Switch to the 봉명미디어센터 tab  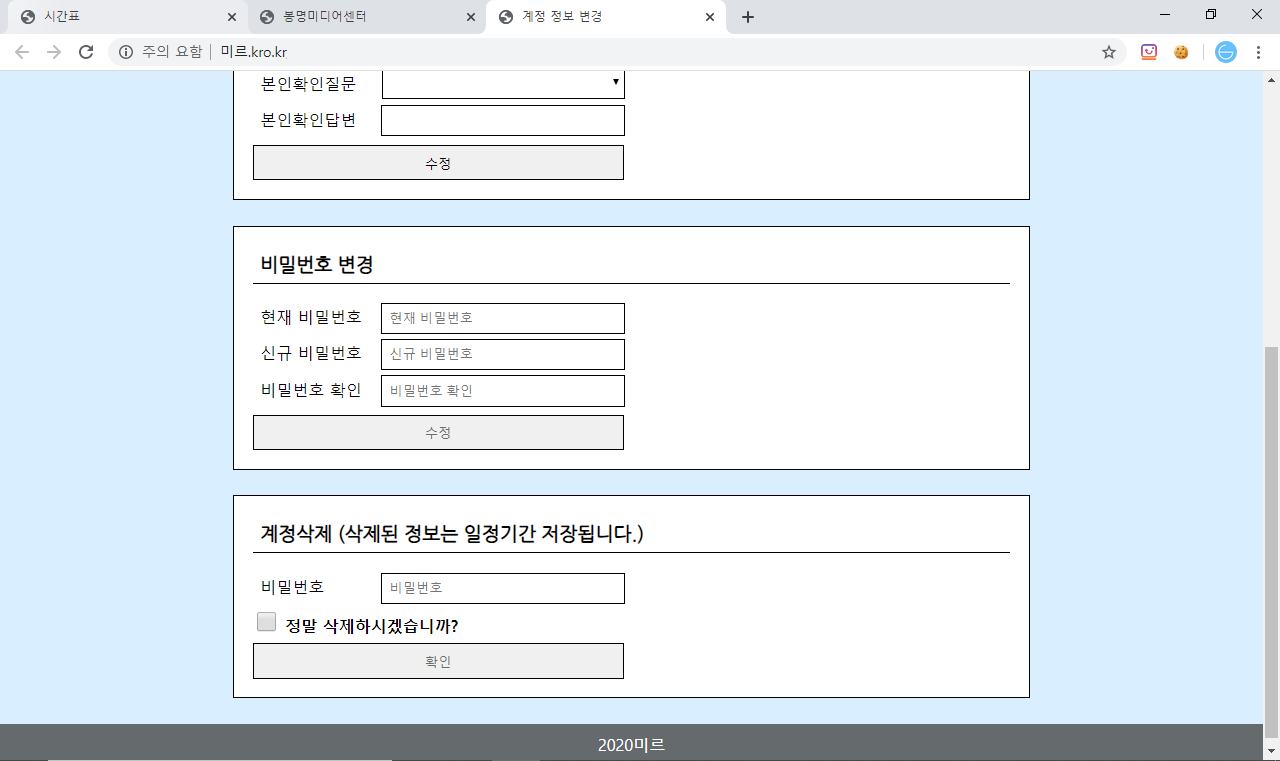(365, 17)
